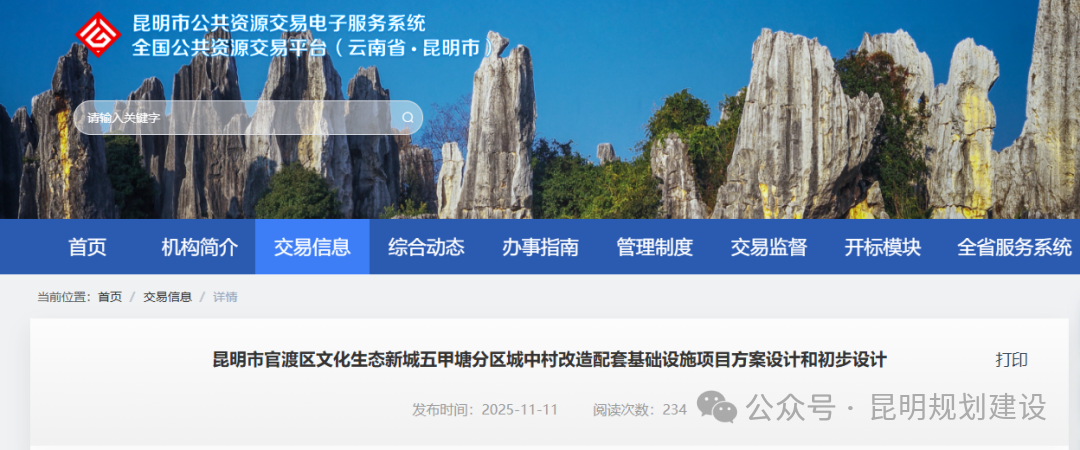The height and width of the screenshot is (450, 1080).
Task: Focus the keyword search input field
Action: [248, 118]
